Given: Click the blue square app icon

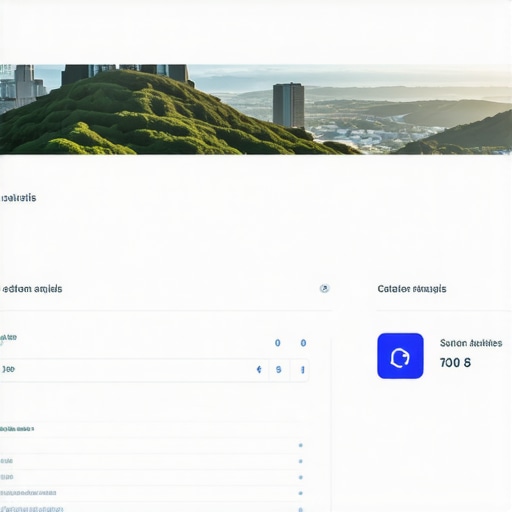Looking at the screenshot, I should point(400,356).
